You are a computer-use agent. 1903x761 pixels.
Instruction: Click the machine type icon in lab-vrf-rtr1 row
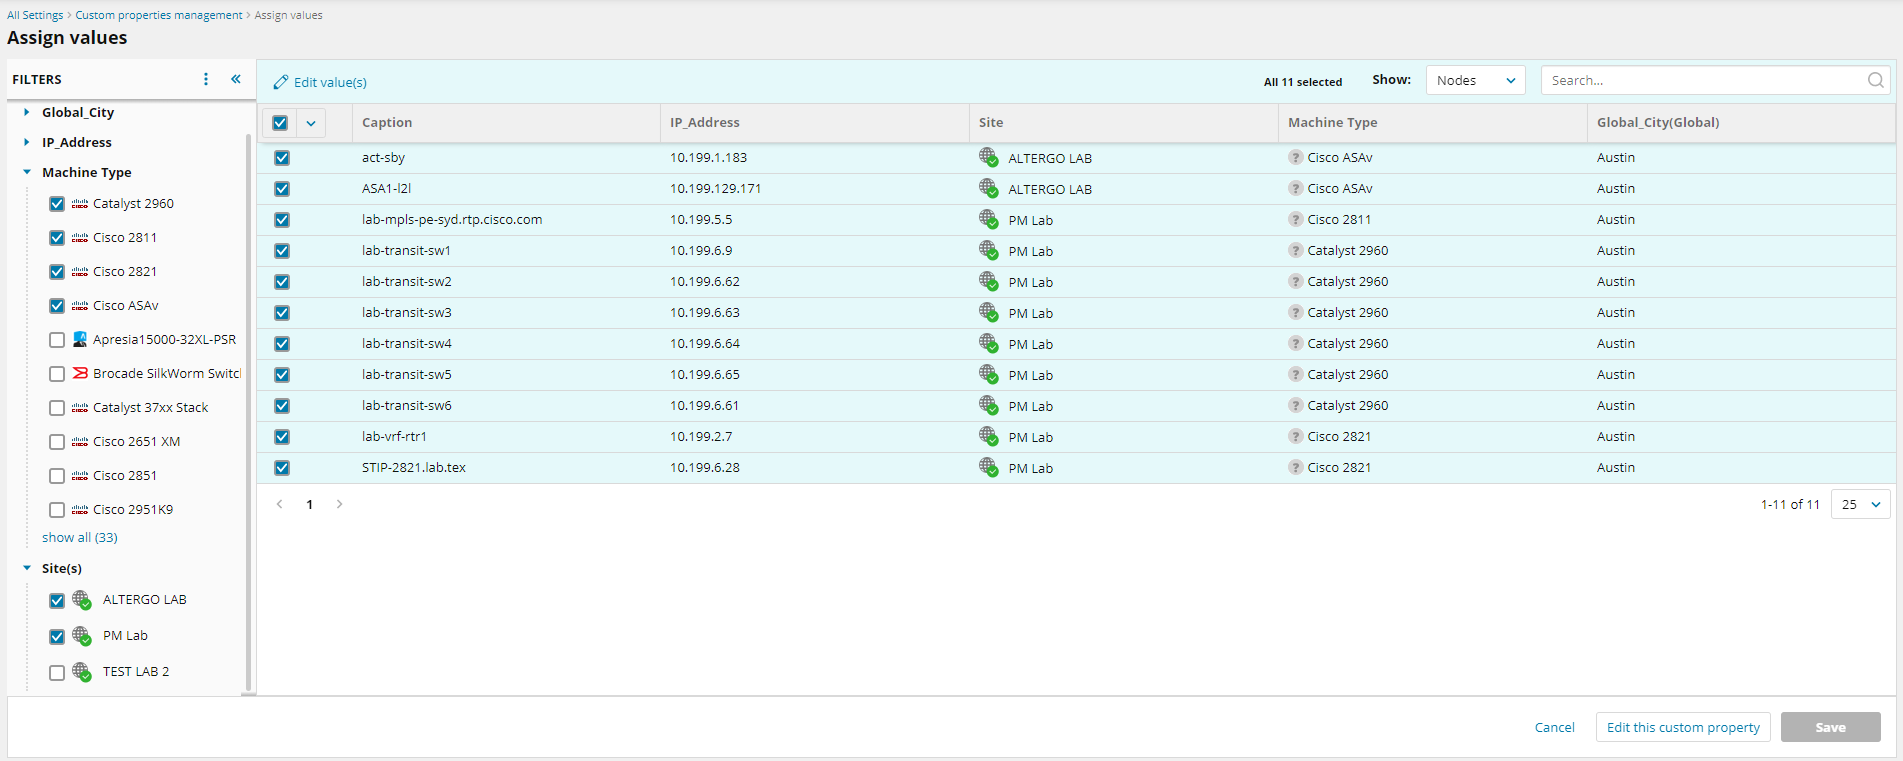pos(1295,436)
